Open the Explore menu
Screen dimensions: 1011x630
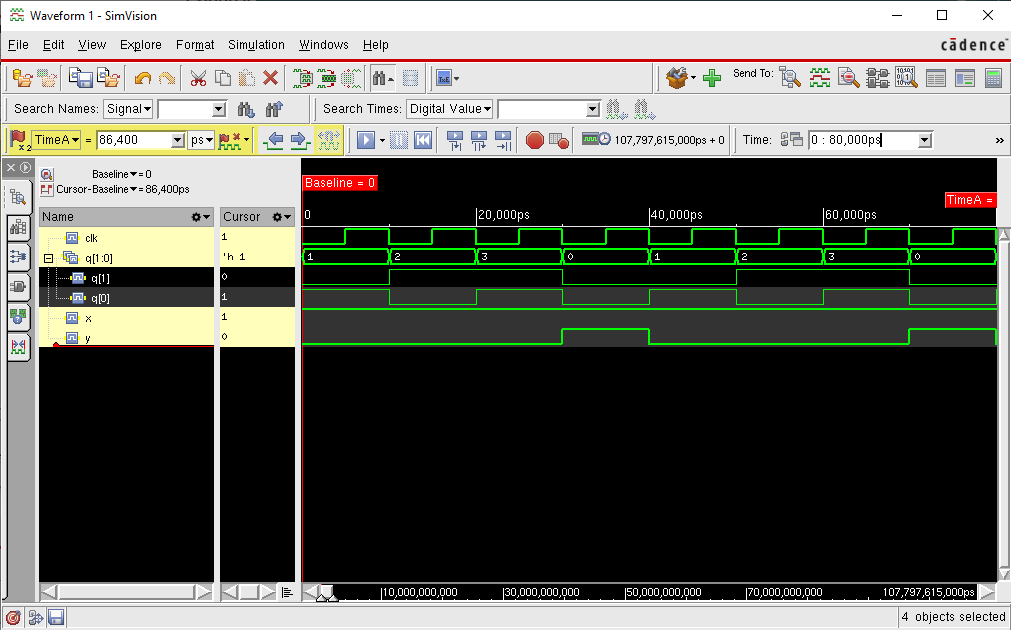pyautogui.click(x=140, y=45)
